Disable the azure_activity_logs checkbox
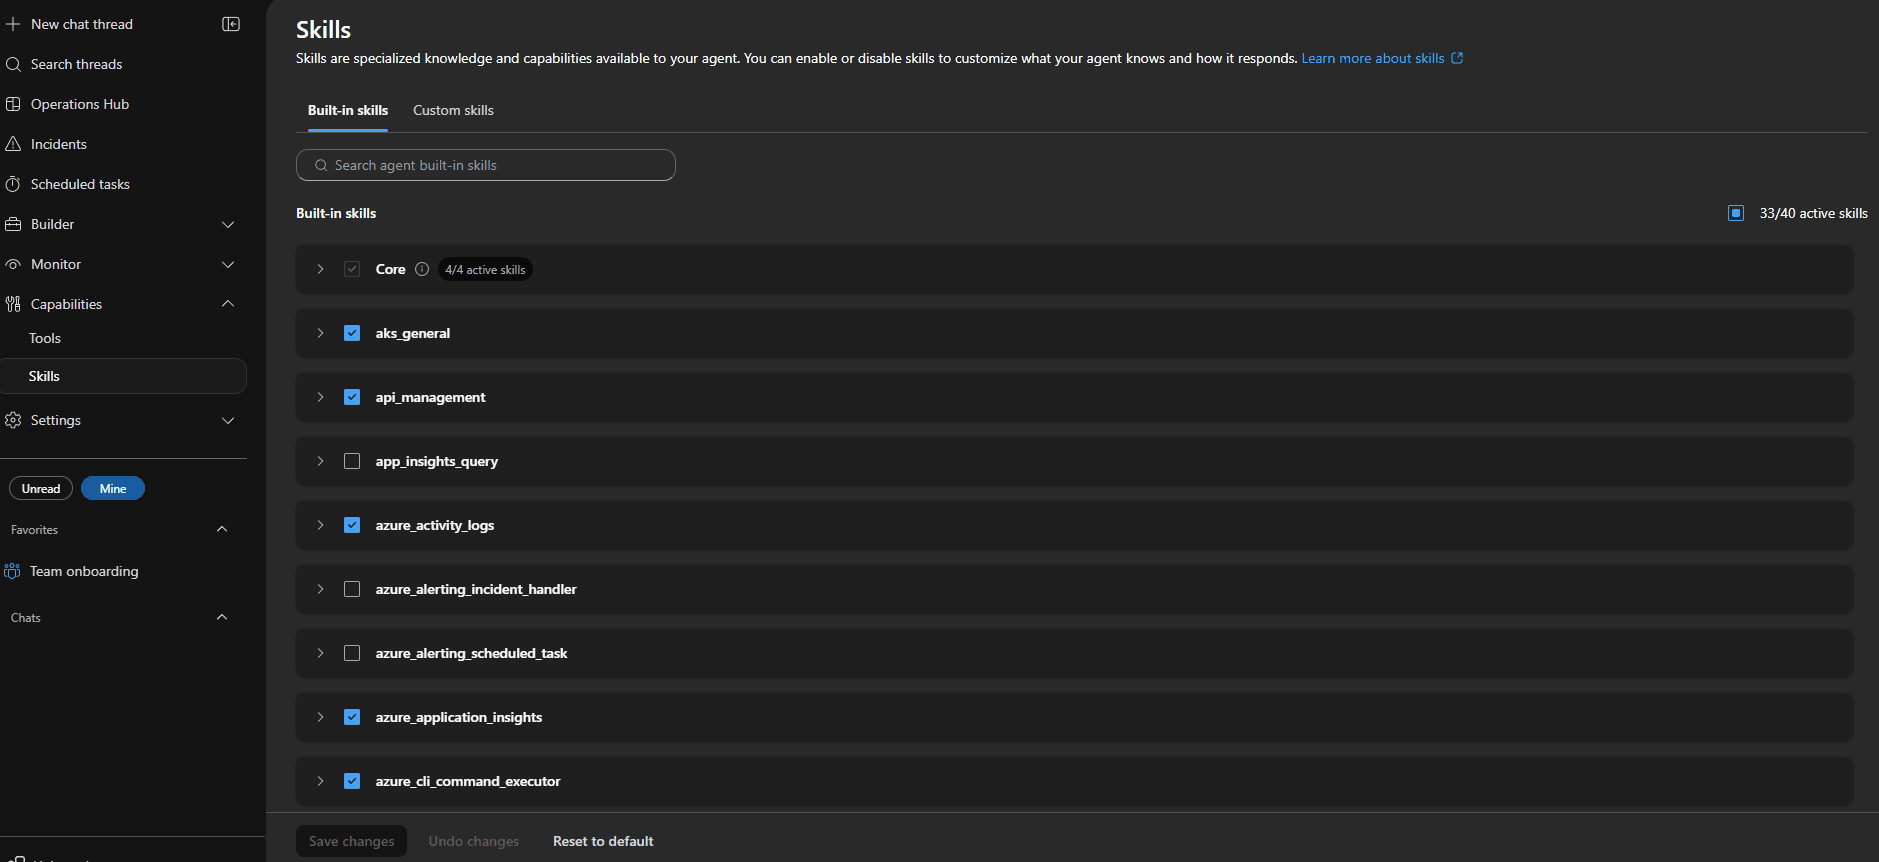 352,525
